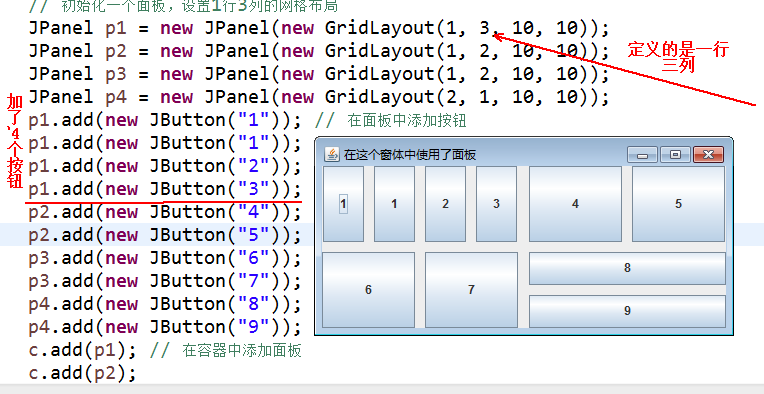Click button 3 in the Java window
The height and width of the screenshot is (394, 764).
(496, 204)
